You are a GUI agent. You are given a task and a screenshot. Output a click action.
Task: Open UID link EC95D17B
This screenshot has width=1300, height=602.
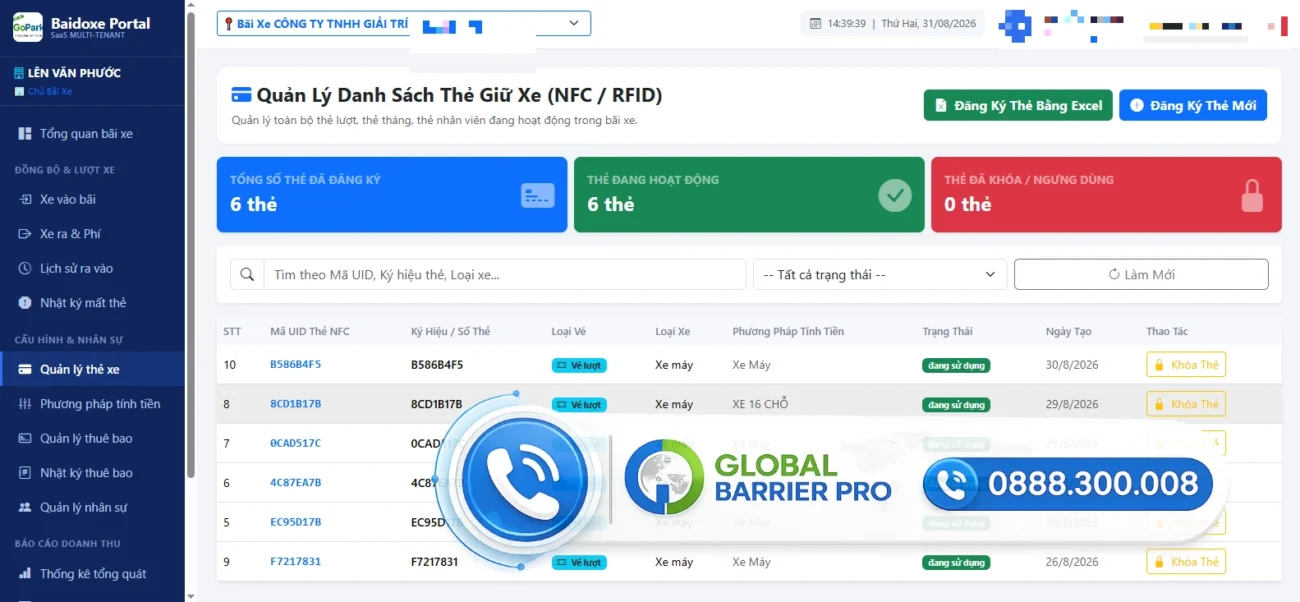coord(296,522)
